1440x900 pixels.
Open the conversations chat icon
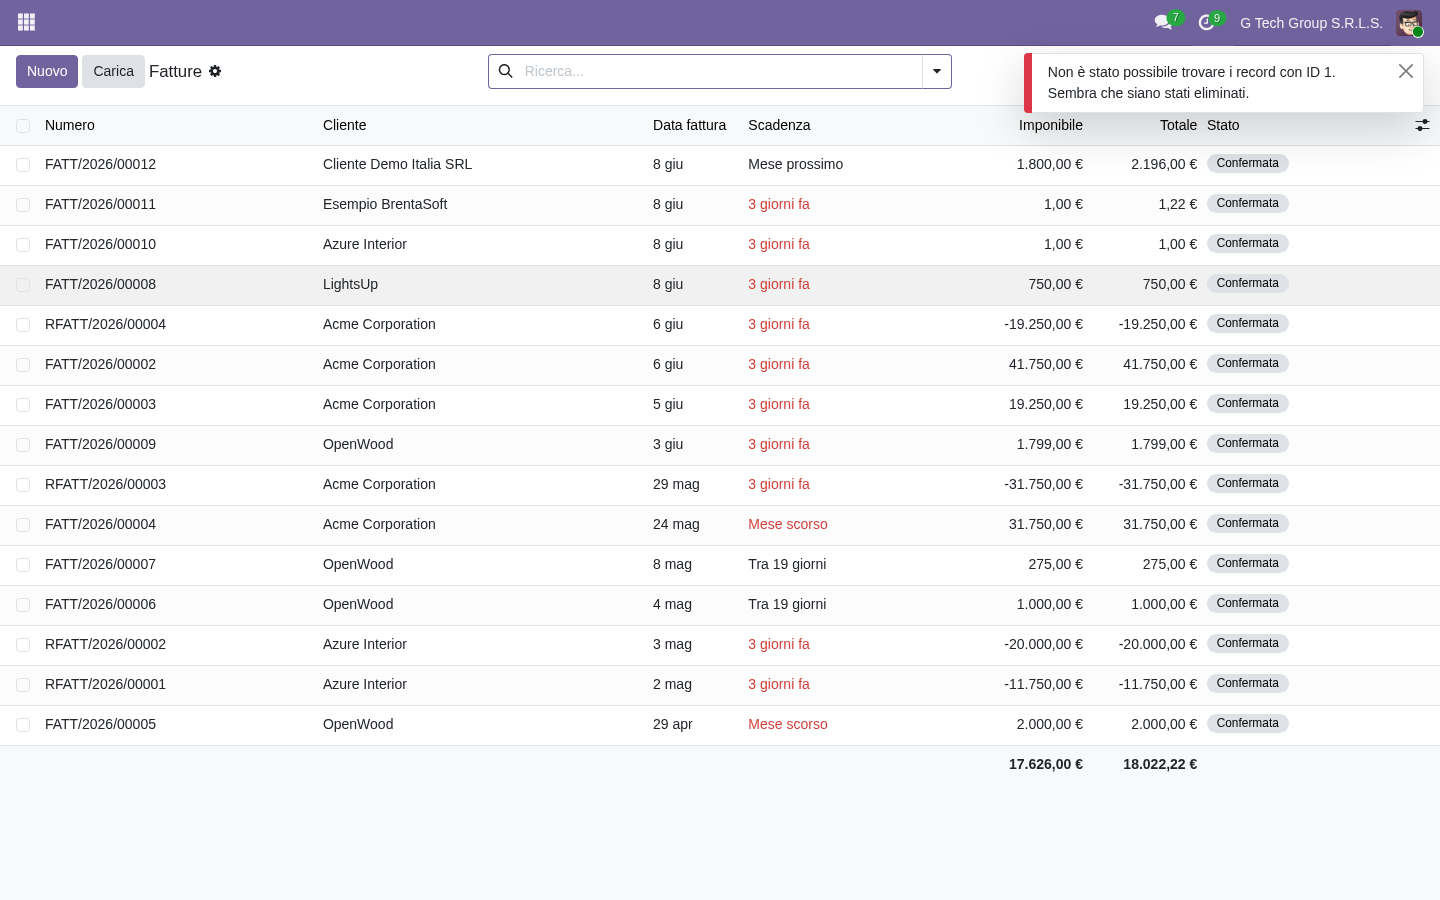pyautogui.click(x=1163, y=22)
